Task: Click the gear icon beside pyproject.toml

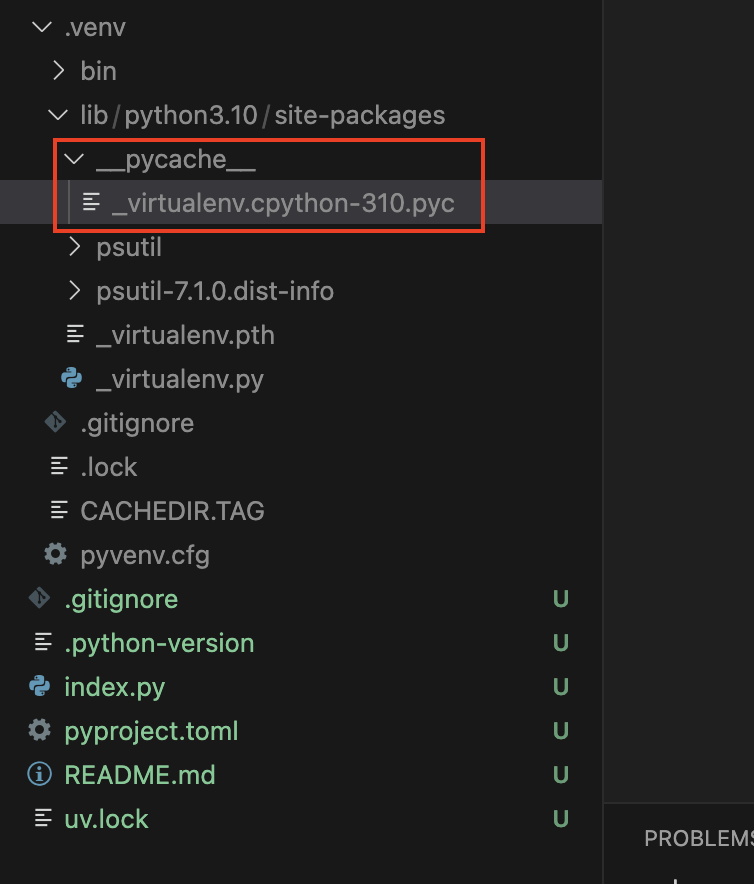Action: (x=41, y=731)
